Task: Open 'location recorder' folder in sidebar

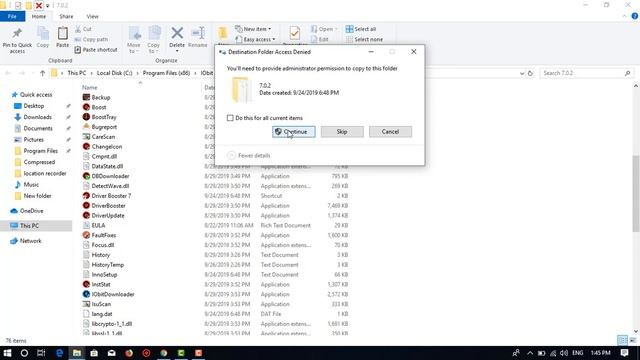Action: coord(40,173)
